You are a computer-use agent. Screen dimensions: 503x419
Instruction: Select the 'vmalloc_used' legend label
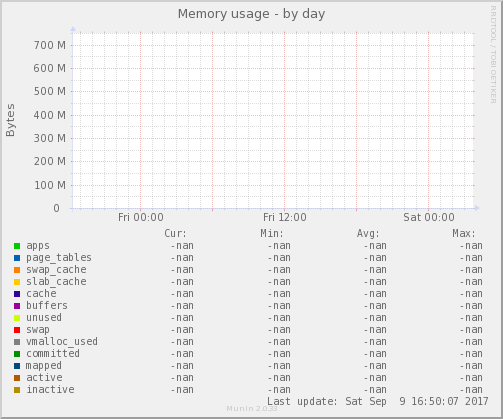pos(62,342)
